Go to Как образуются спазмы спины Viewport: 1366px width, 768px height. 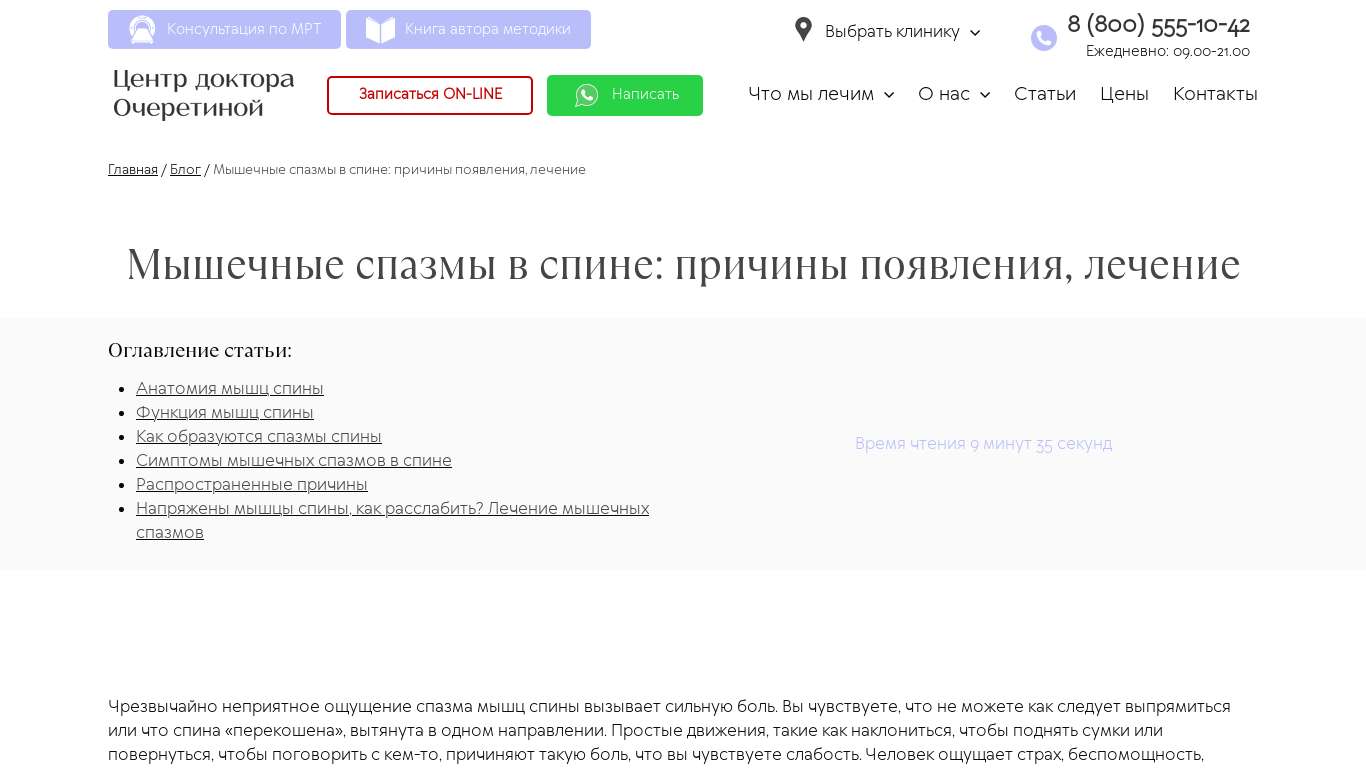click(259, 437)
